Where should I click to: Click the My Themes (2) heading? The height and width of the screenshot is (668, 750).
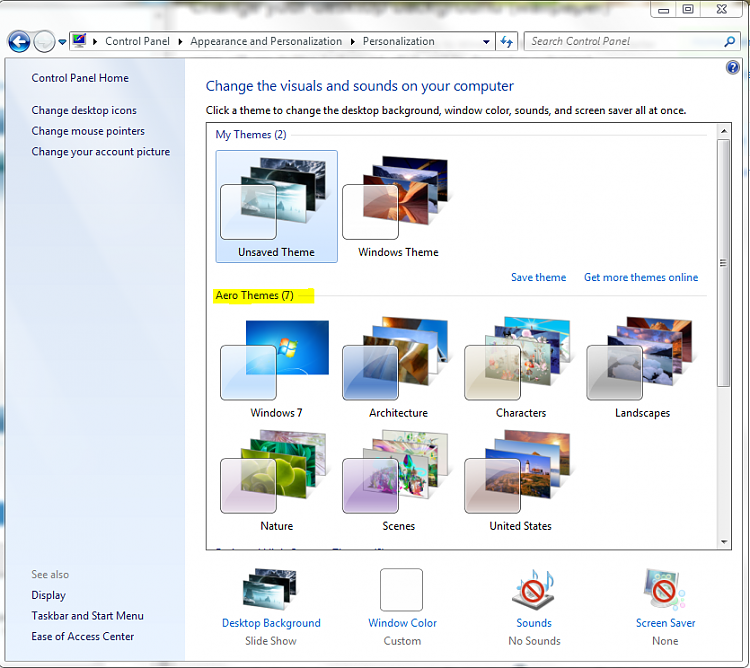251,134
